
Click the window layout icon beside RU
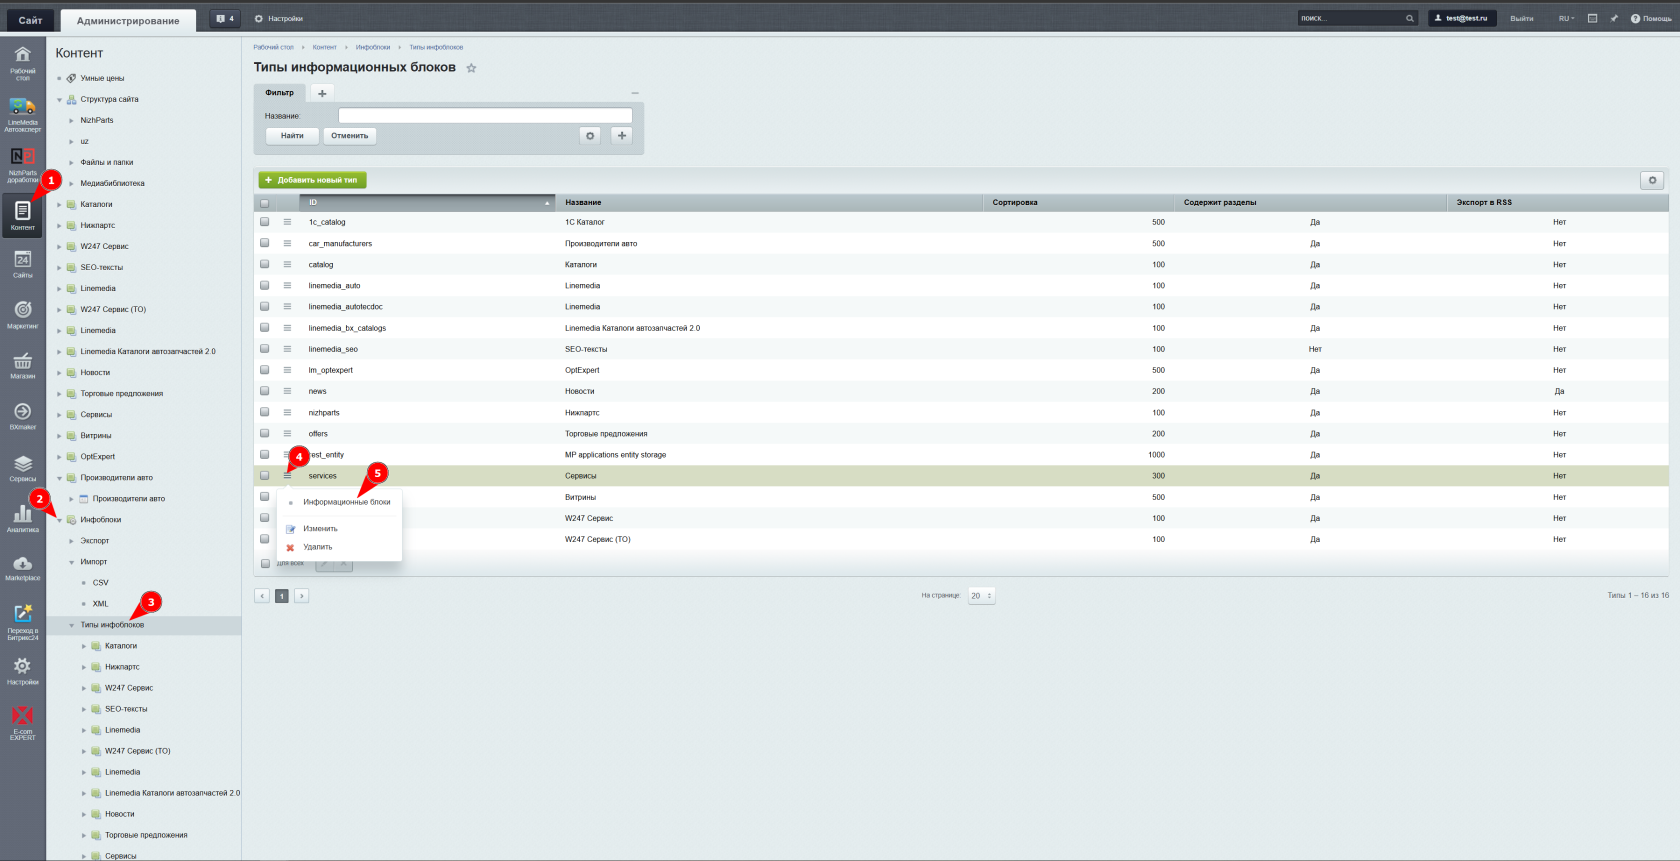pos(1593,18)
